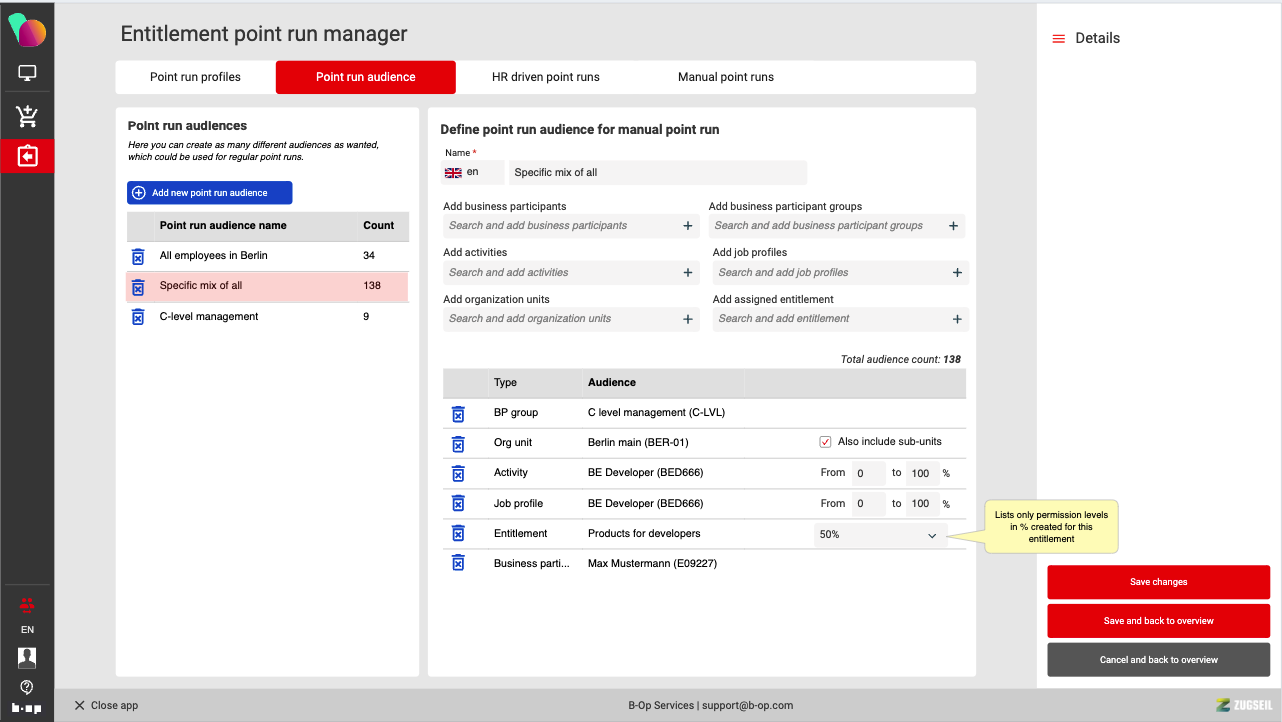Click 'Add new point run audience' button
The width and height of the screenshot is (1282, 722).
210,193
